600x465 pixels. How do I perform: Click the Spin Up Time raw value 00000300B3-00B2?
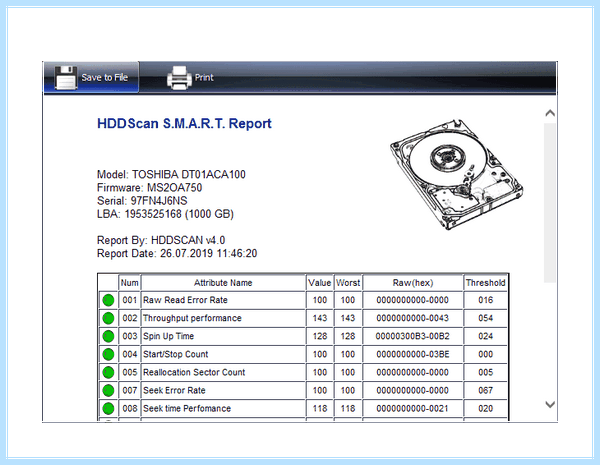[x=412, y=336]
